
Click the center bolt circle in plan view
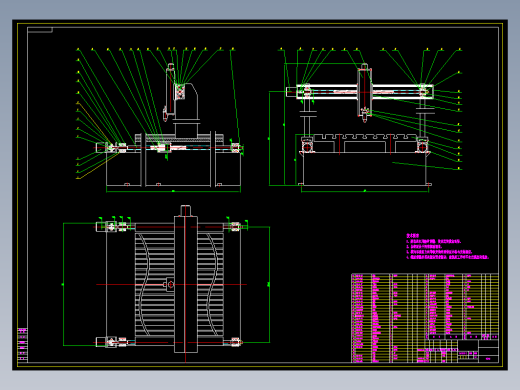(x=170, y=284)
